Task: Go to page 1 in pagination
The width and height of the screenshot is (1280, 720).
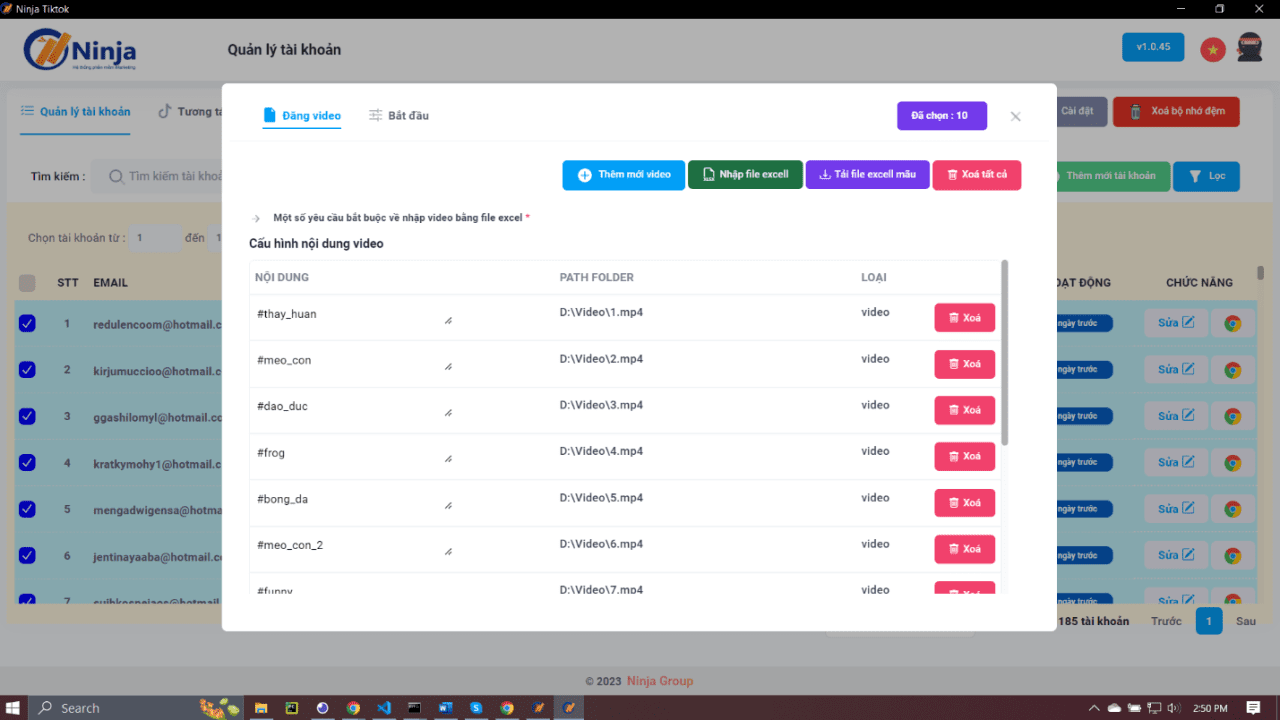Action: pos(1209,621)
